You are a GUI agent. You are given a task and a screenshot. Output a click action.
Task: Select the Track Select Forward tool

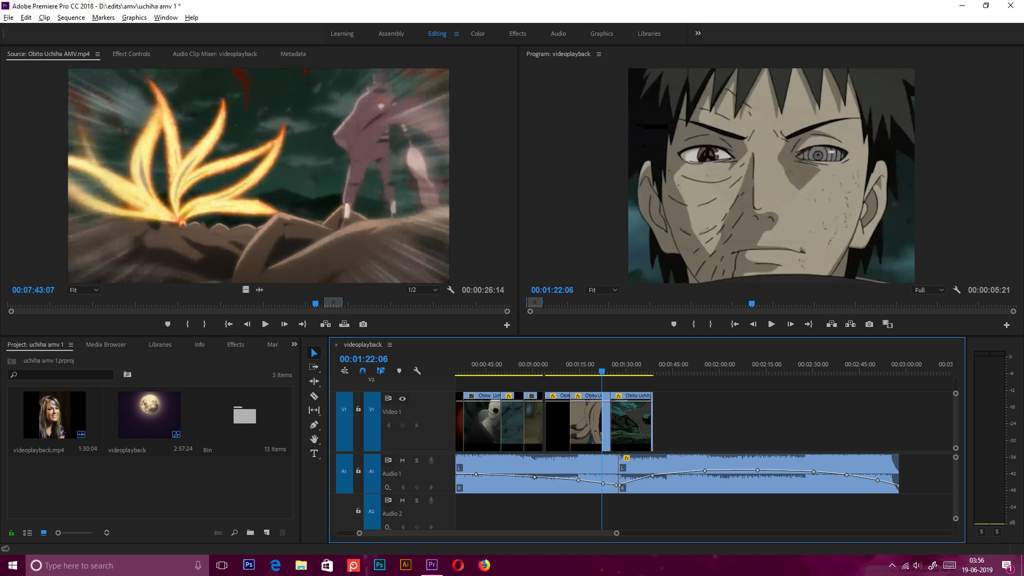(314, 367)
